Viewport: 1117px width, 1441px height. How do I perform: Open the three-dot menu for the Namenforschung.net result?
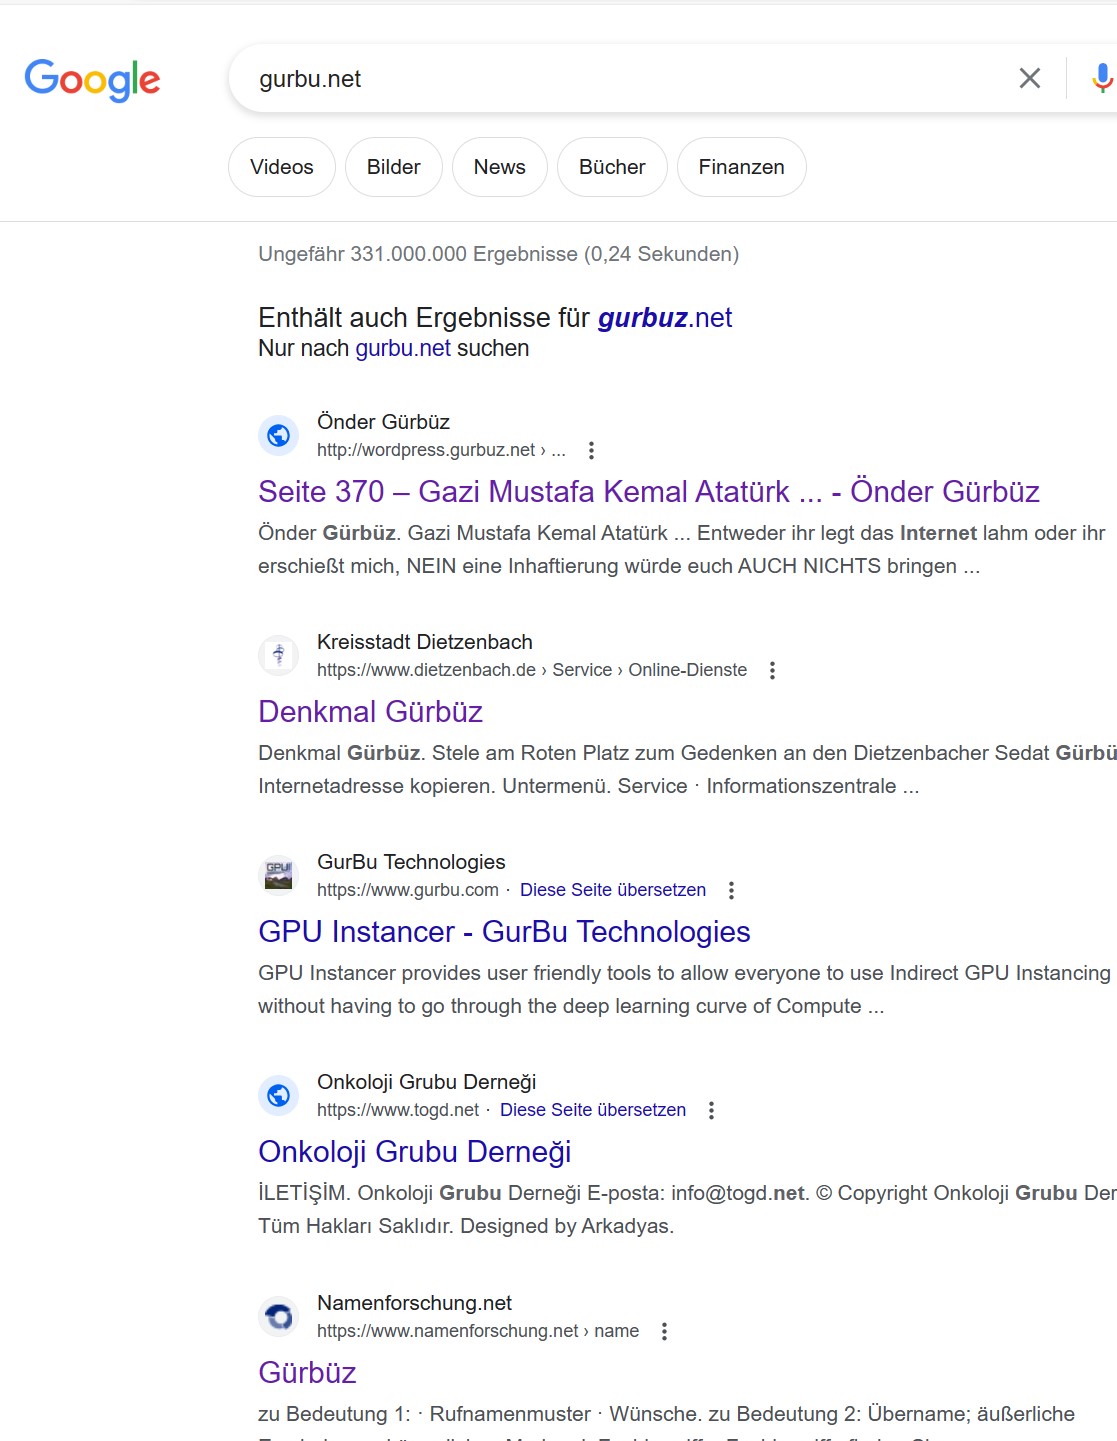[x=664, y=1331]
